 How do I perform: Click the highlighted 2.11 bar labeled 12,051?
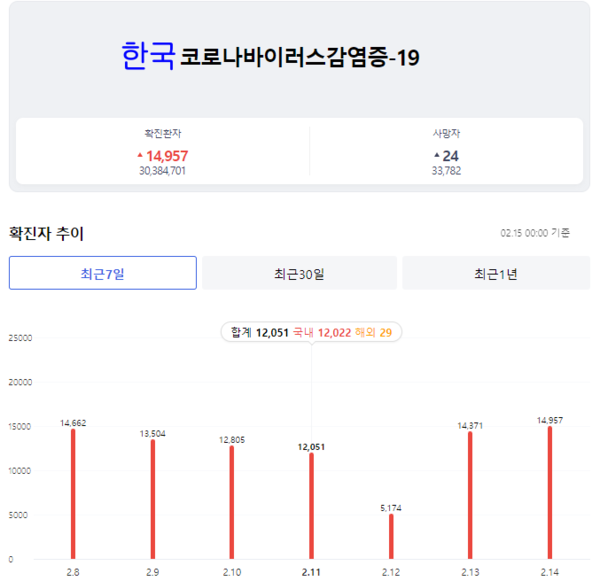pos(311,506)
